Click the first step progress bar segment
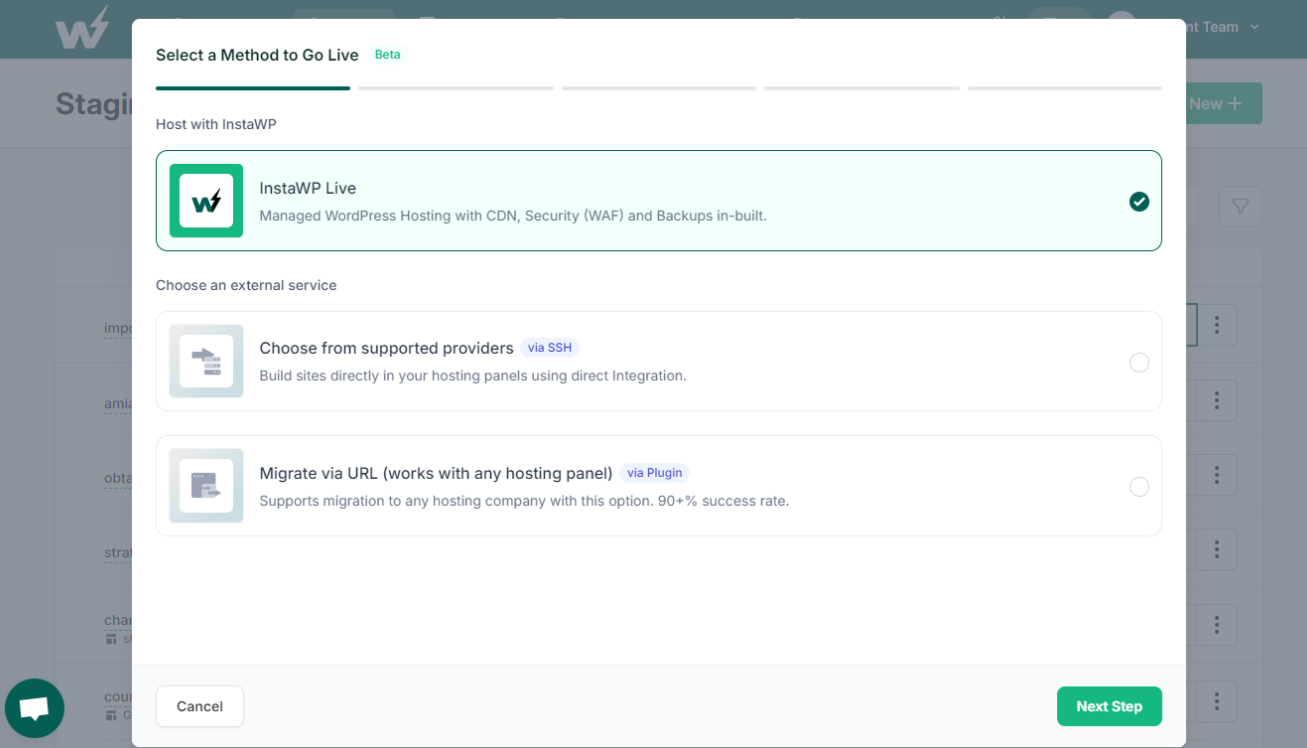1307x748 pixels. pos(253,88)
